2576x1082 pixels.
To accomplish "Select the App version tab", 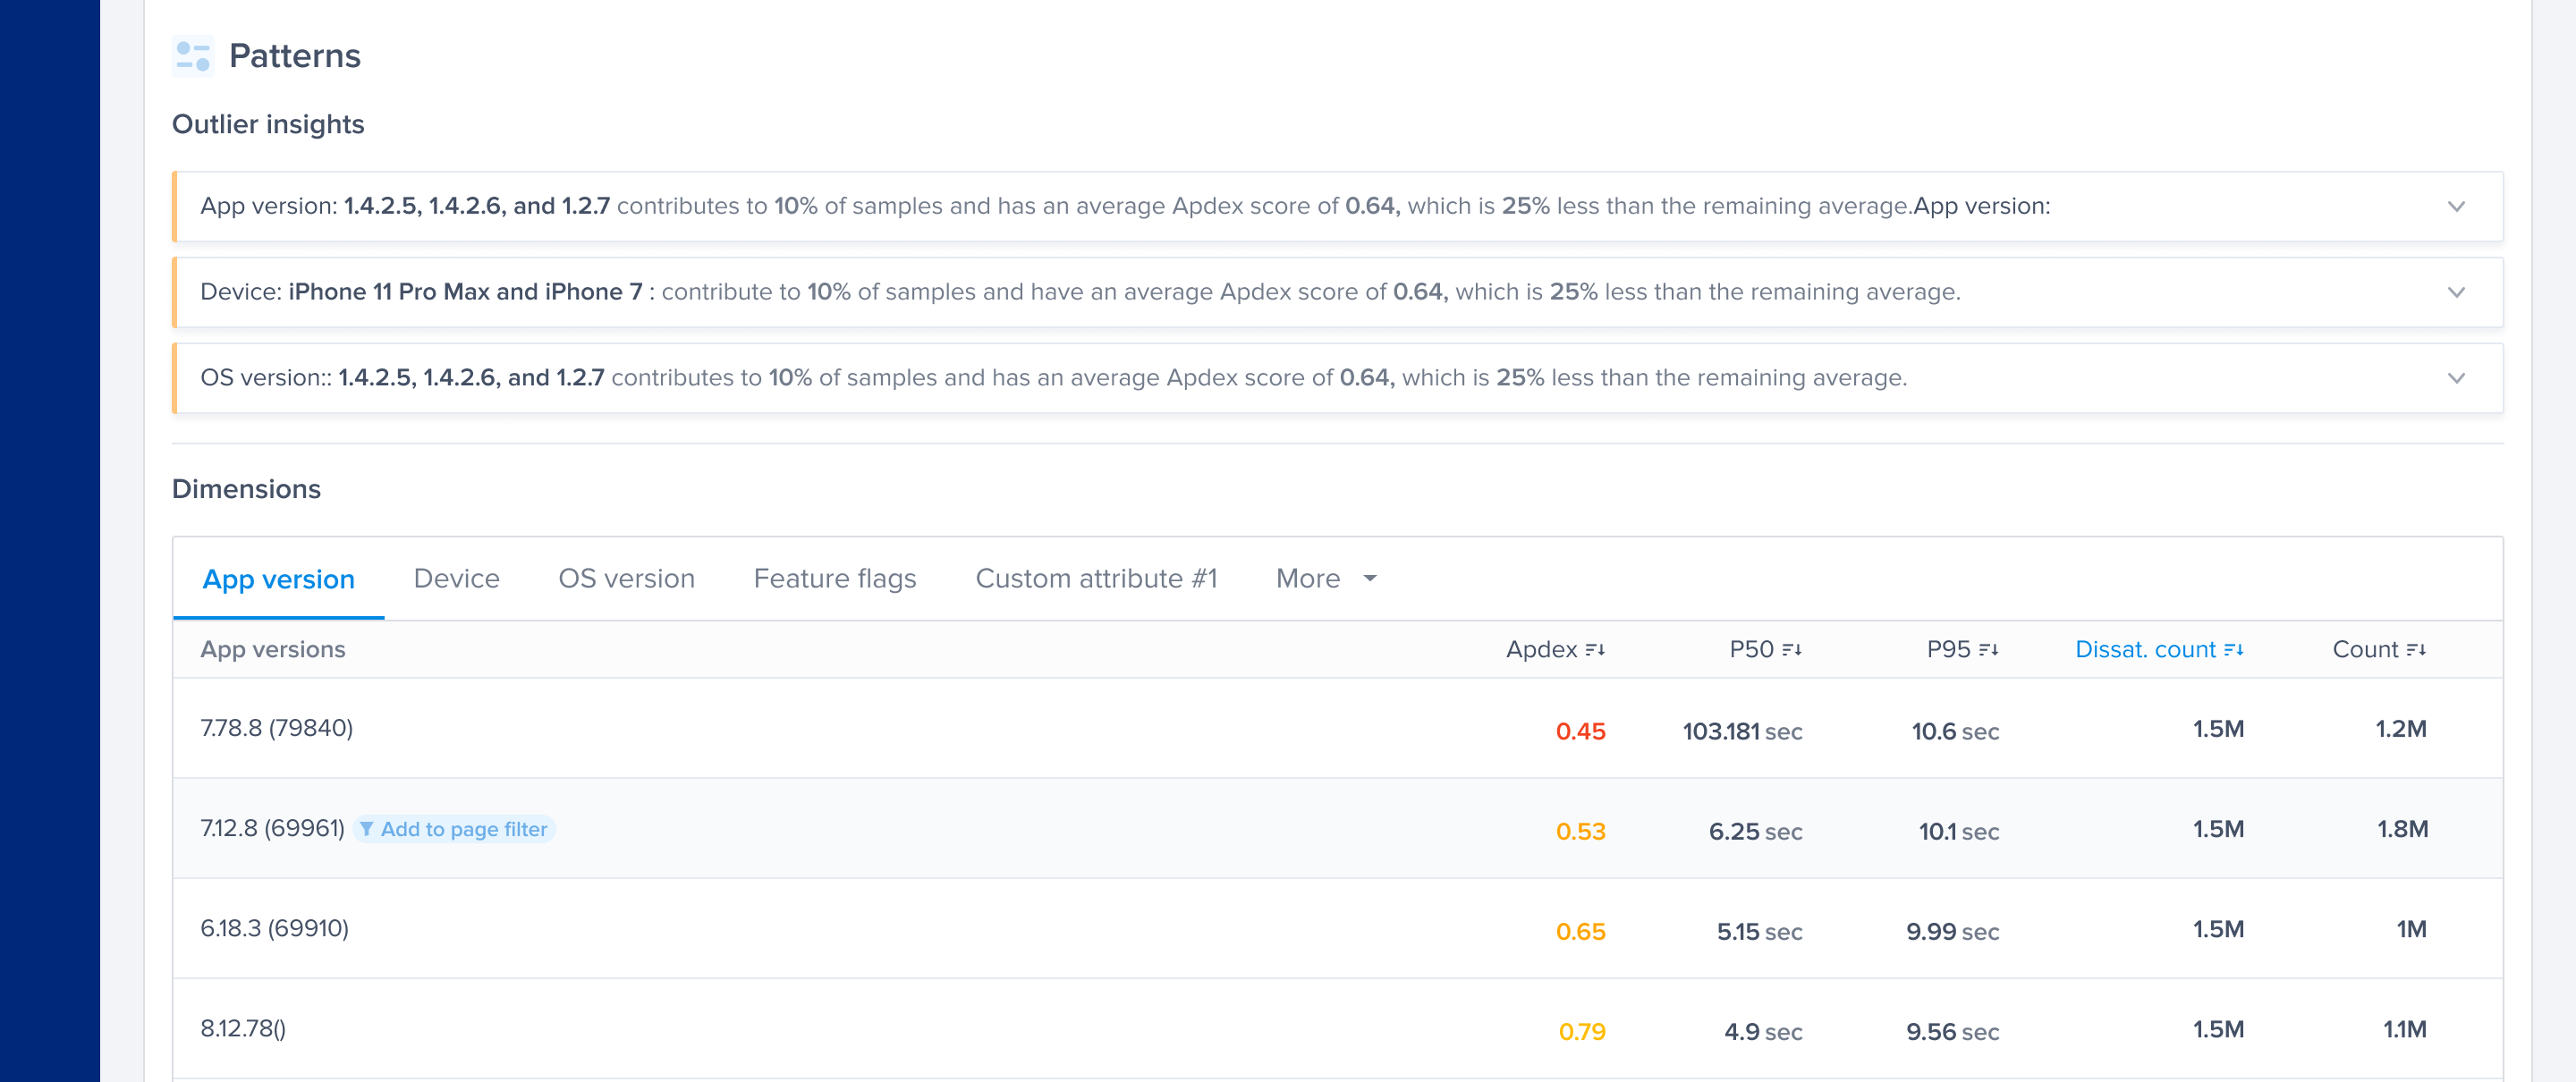I will pyautogui.click(x=278, y=580).
